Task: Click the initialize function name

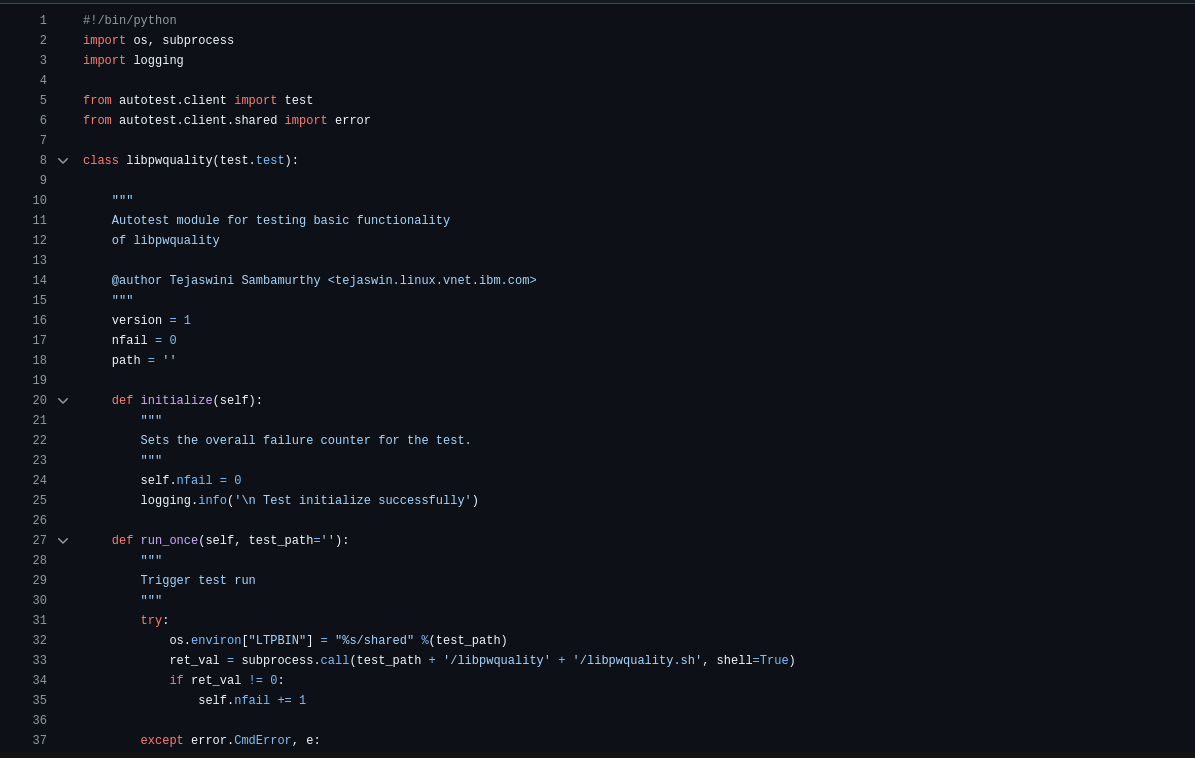Action: coord(176,400)
